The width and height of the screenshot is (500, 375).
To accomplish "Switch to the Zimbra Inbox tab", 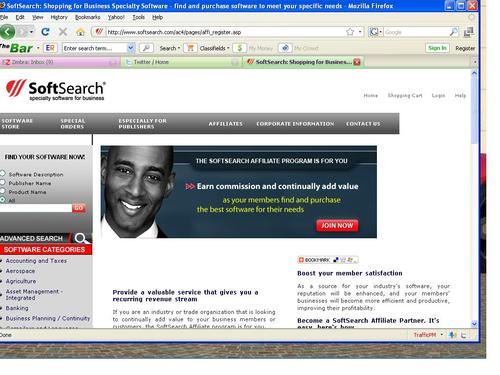I will click(59, 62).
